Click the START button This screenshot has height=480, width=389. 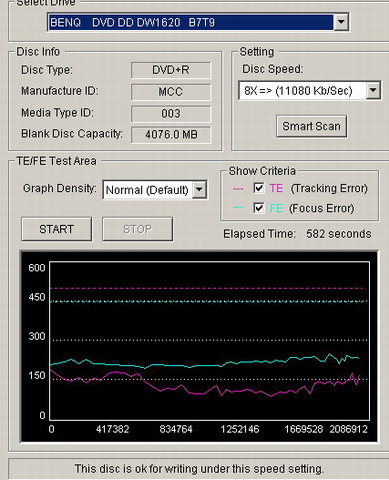56,229
